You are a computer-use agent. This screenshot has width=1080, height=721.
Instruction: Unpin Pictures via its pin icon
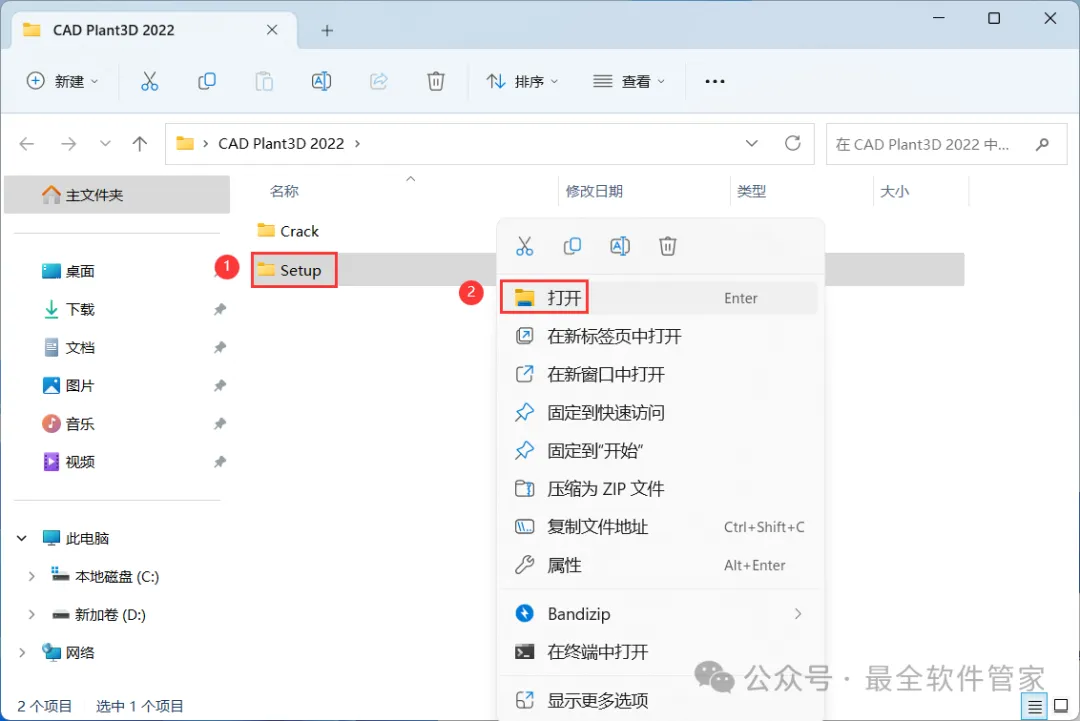tap(220, 386)
